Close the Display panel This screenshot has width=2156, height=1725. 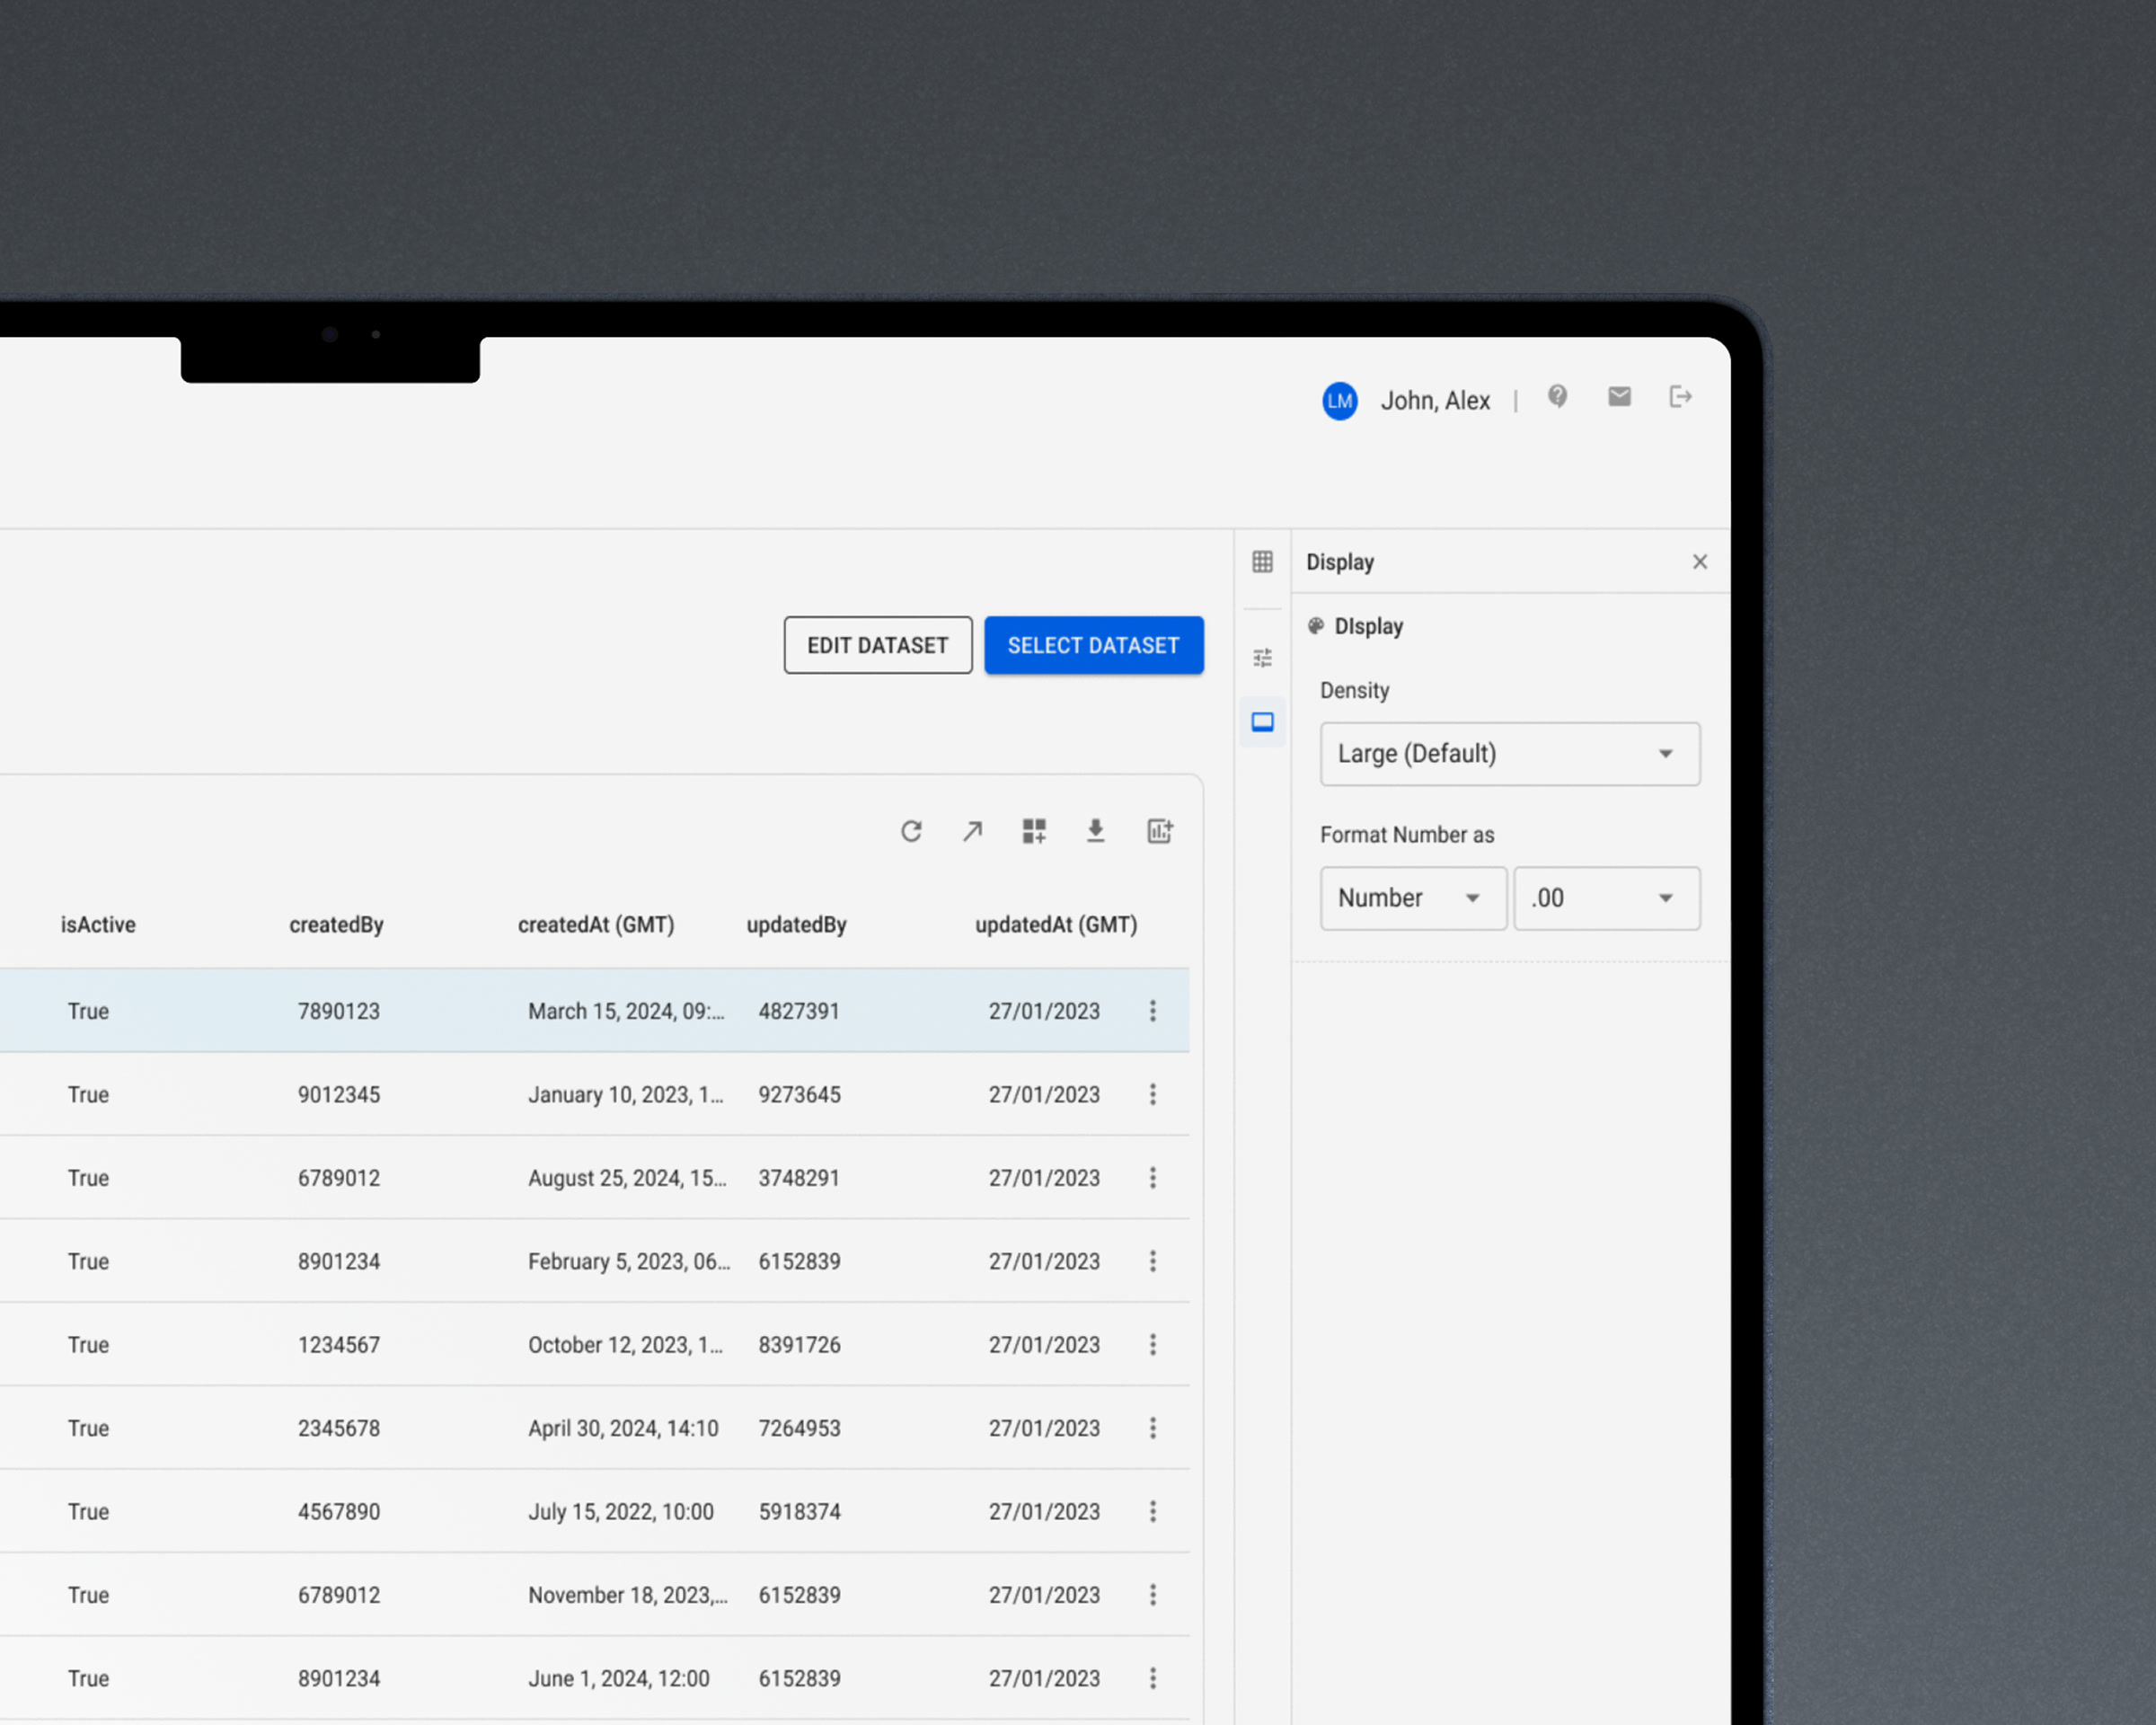(x=1699, y=562)
